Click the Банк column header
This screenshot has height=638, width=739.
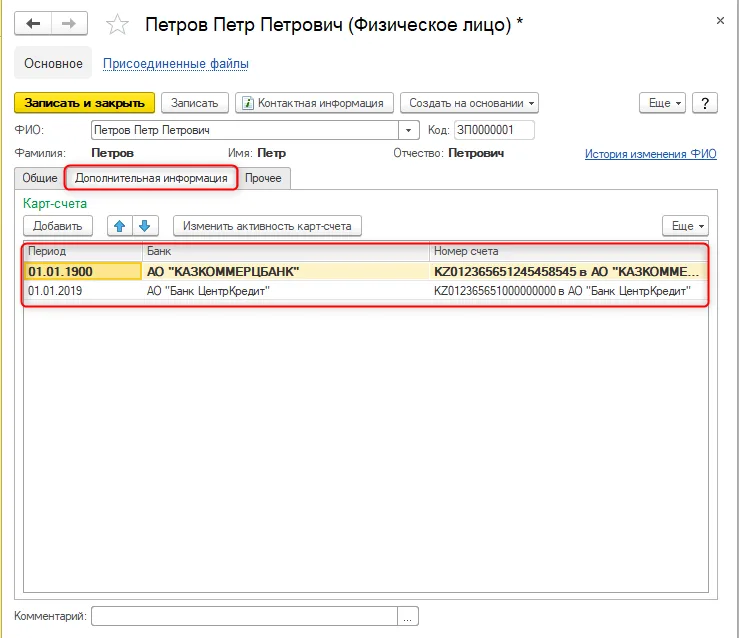[286, 251]
